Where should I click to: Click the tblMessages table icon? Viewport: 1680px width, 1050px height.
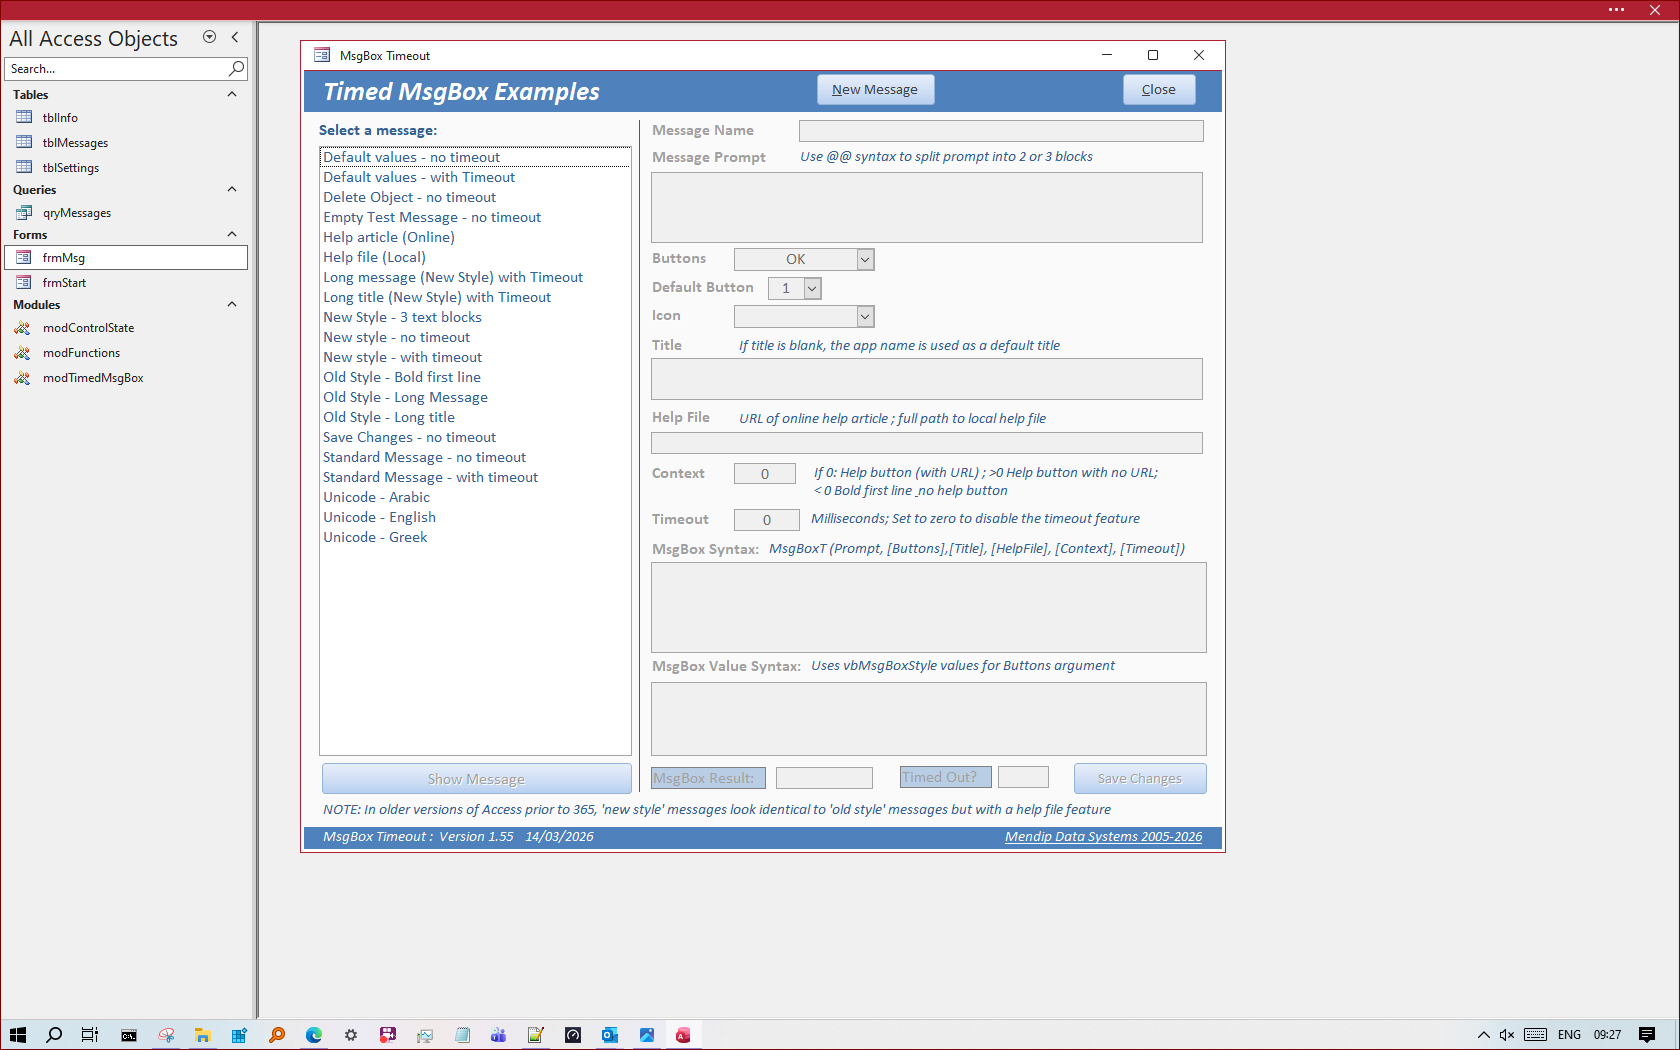[x=24, y=142]
